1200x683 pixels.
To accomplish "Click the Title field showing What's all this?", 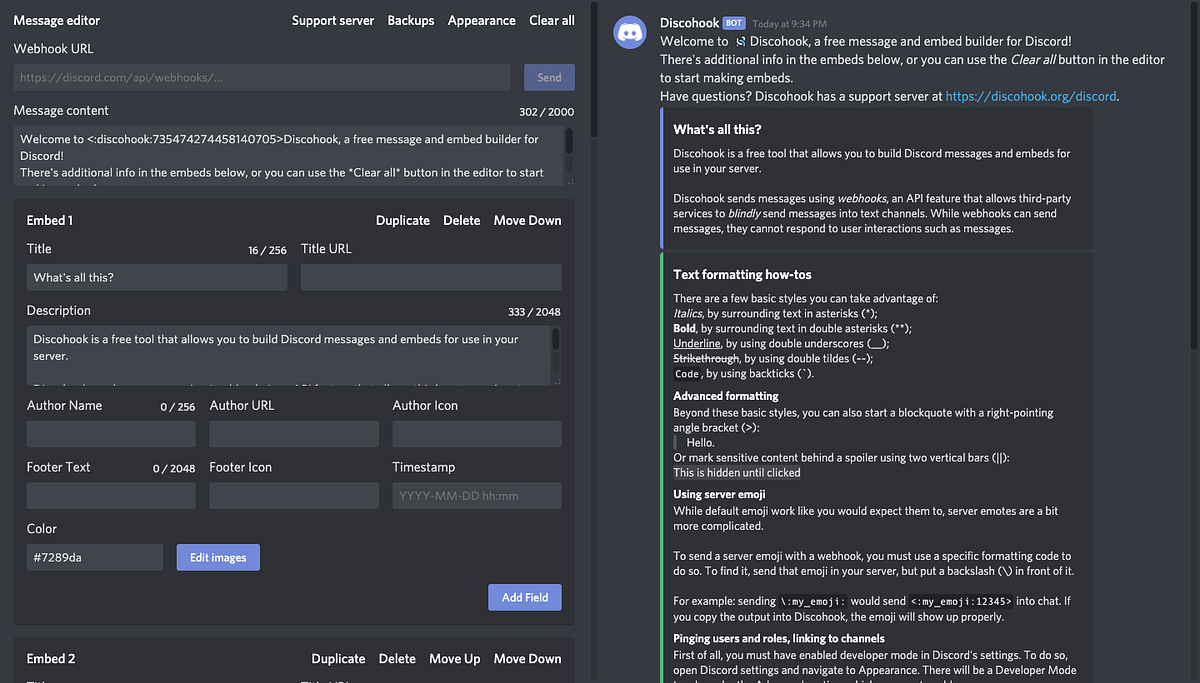I will (x=156, y=277).
